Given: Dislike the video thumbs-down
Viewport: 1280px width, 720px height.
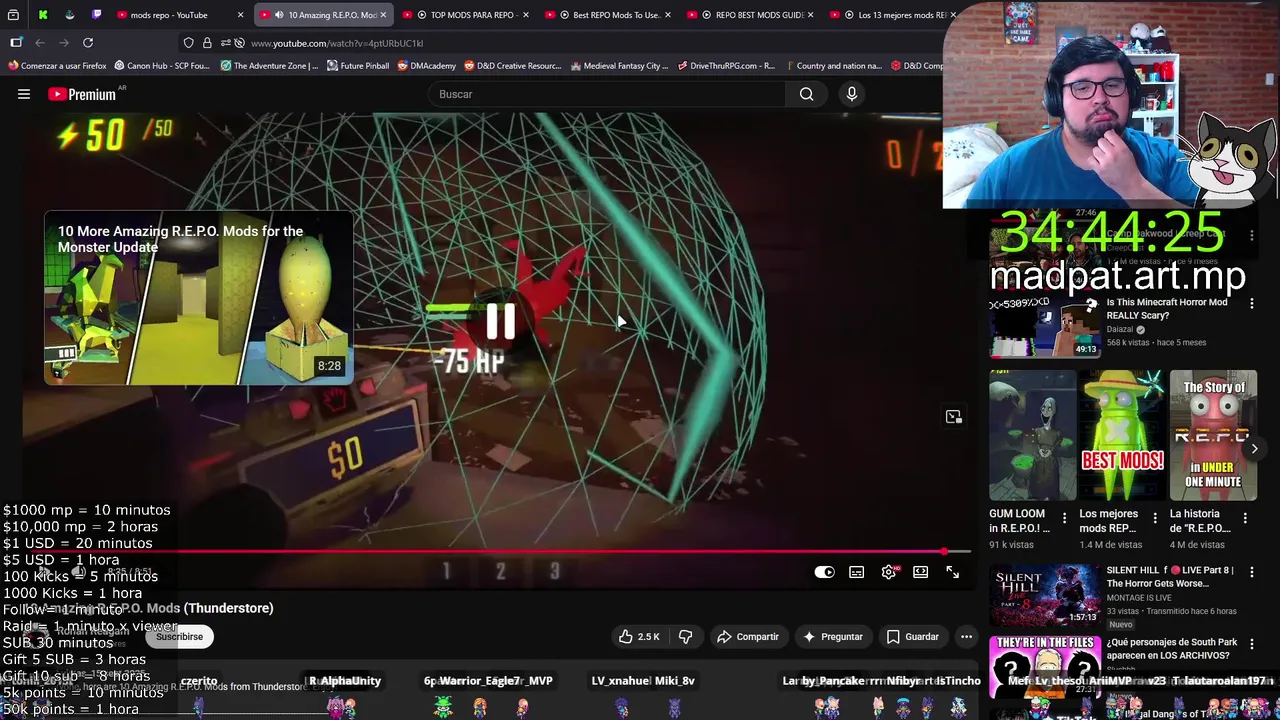Looking at the screenshot, I should click(685, 636).
